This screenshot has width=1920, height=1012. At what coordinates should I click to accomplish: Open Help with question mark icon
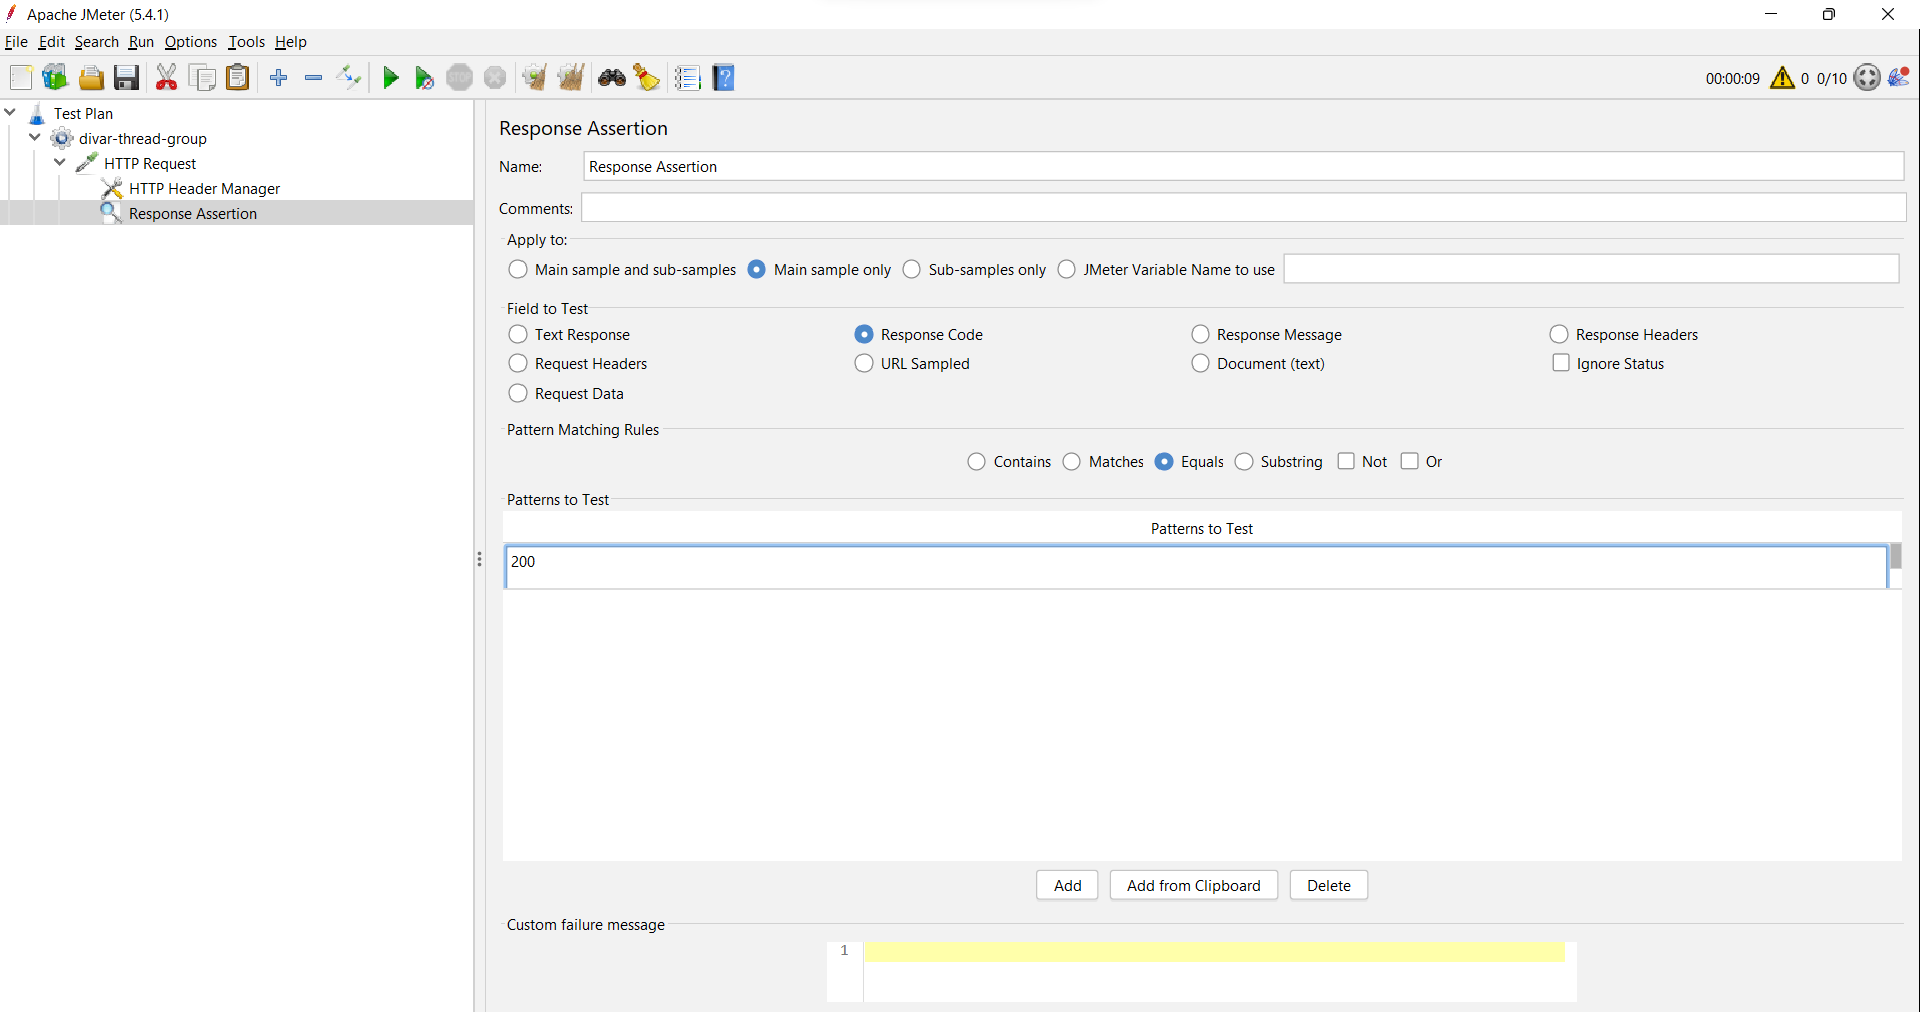click(724, 78)
